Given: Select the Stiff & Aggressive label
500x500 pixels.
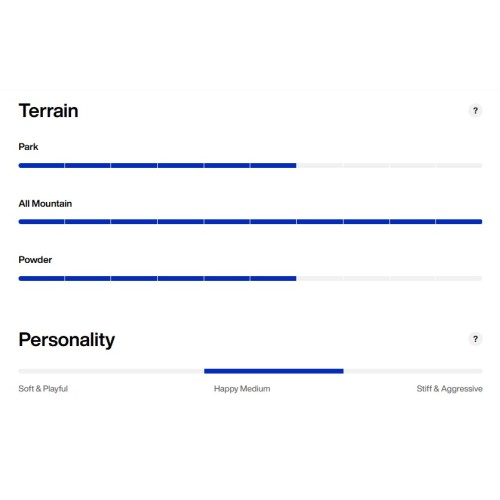Looking at the screenshot, I should (x=449, y=389).
